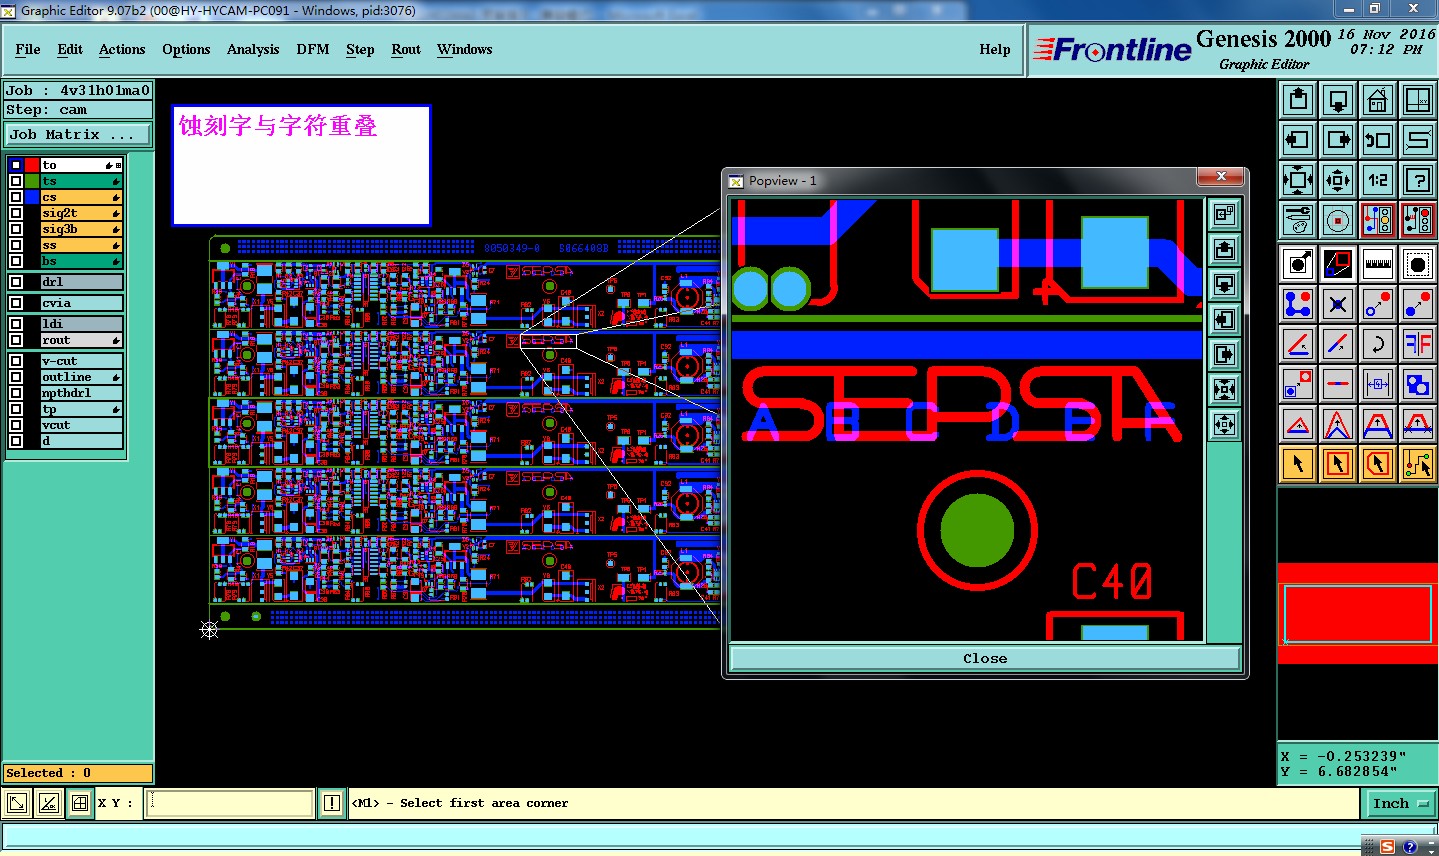Toggle the 'rout' layer display checkbox
Image resolution: width=1439 pixels, height=856 pixels.
(x=15, y=340)
